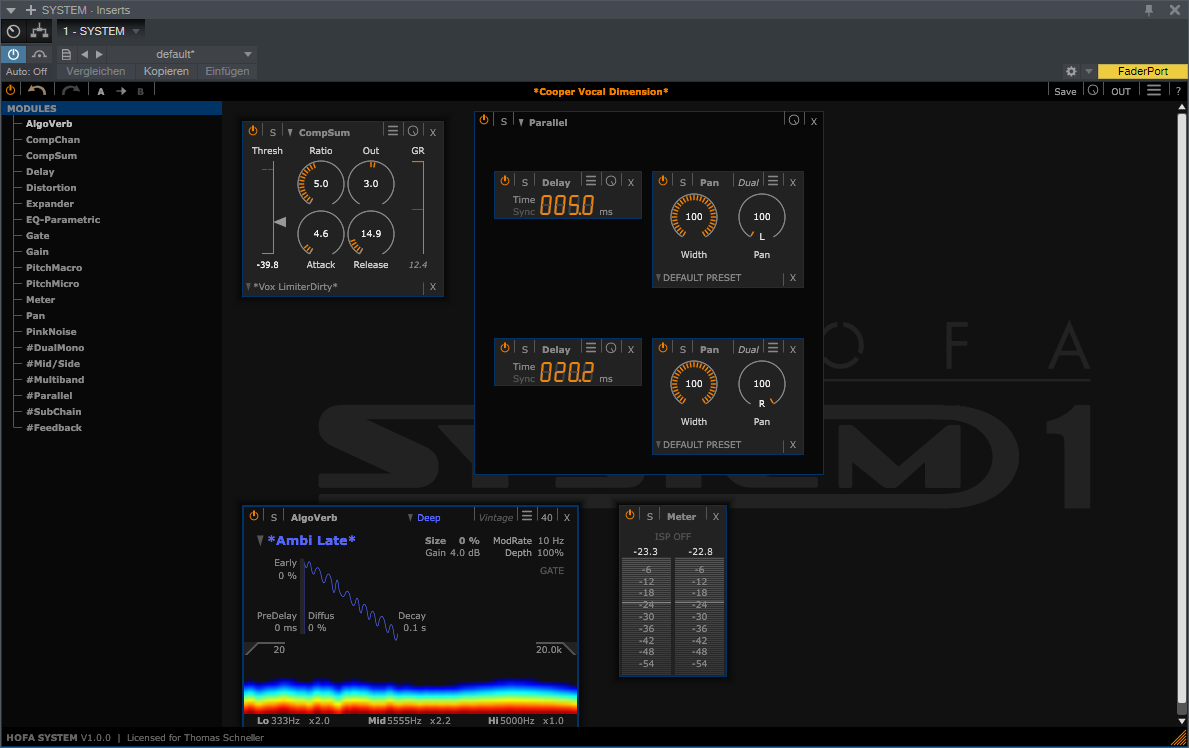The height and width of the screenshot is (748, 1189).
Task: Click the GATE label in AlgoVerb
Action: pyautogui.click(x=551, y=570)
